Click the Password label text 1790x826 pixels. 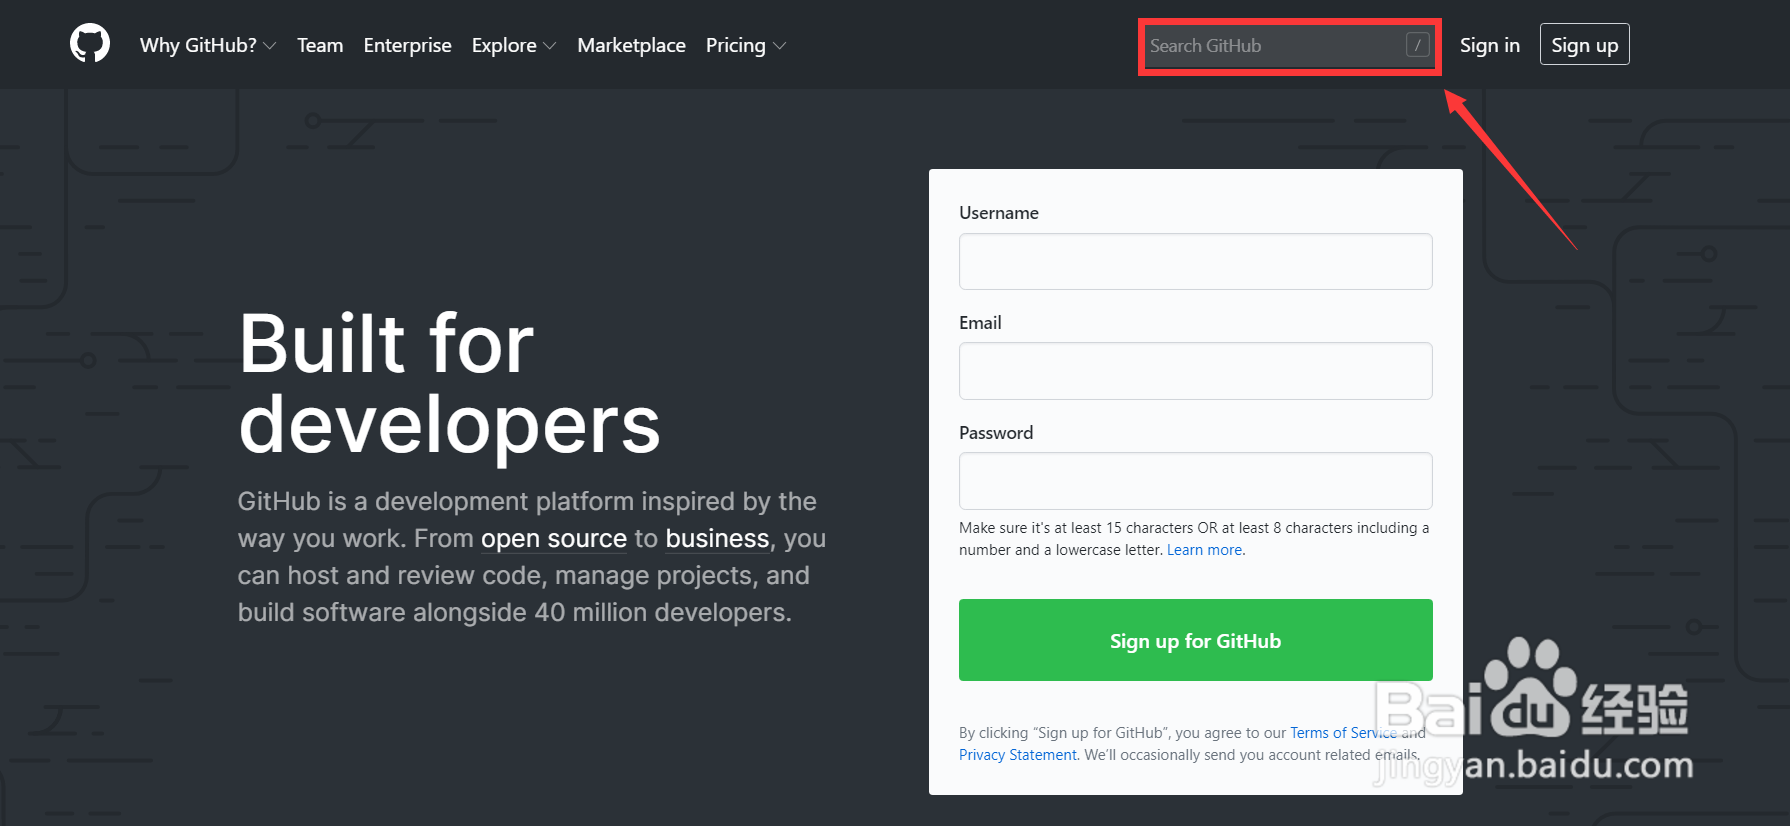[x=996, y=433]
